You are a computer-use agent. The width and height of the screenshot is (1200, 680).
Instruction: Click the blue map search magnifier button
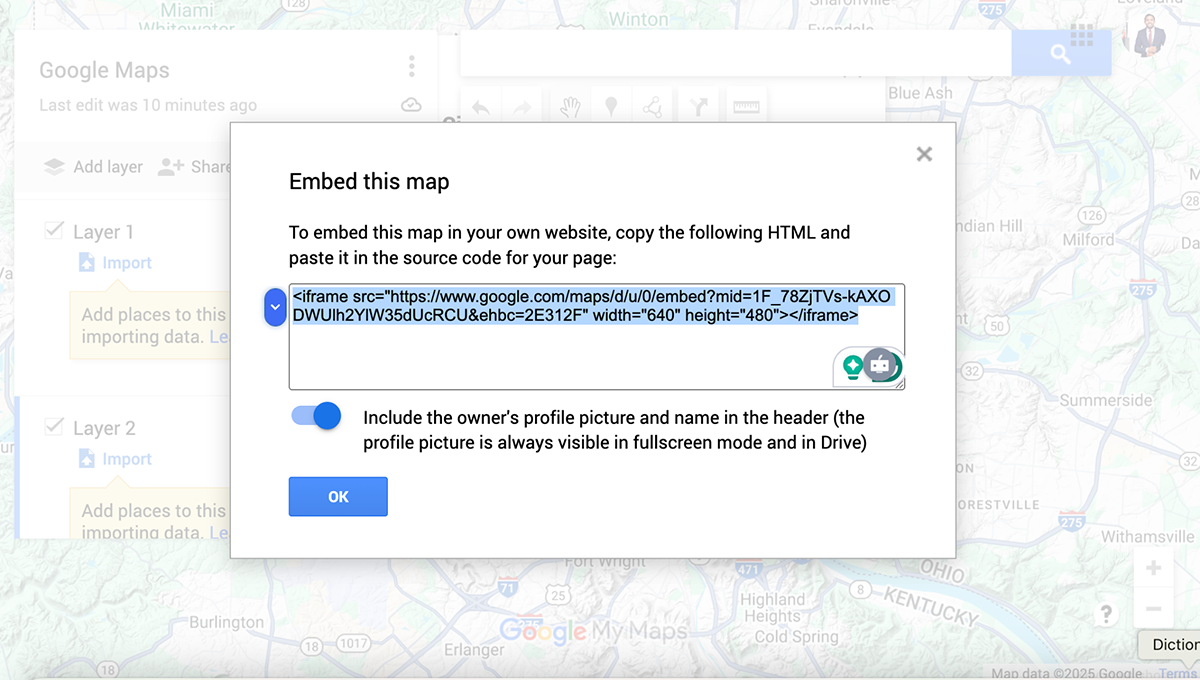coord(1060,54)
